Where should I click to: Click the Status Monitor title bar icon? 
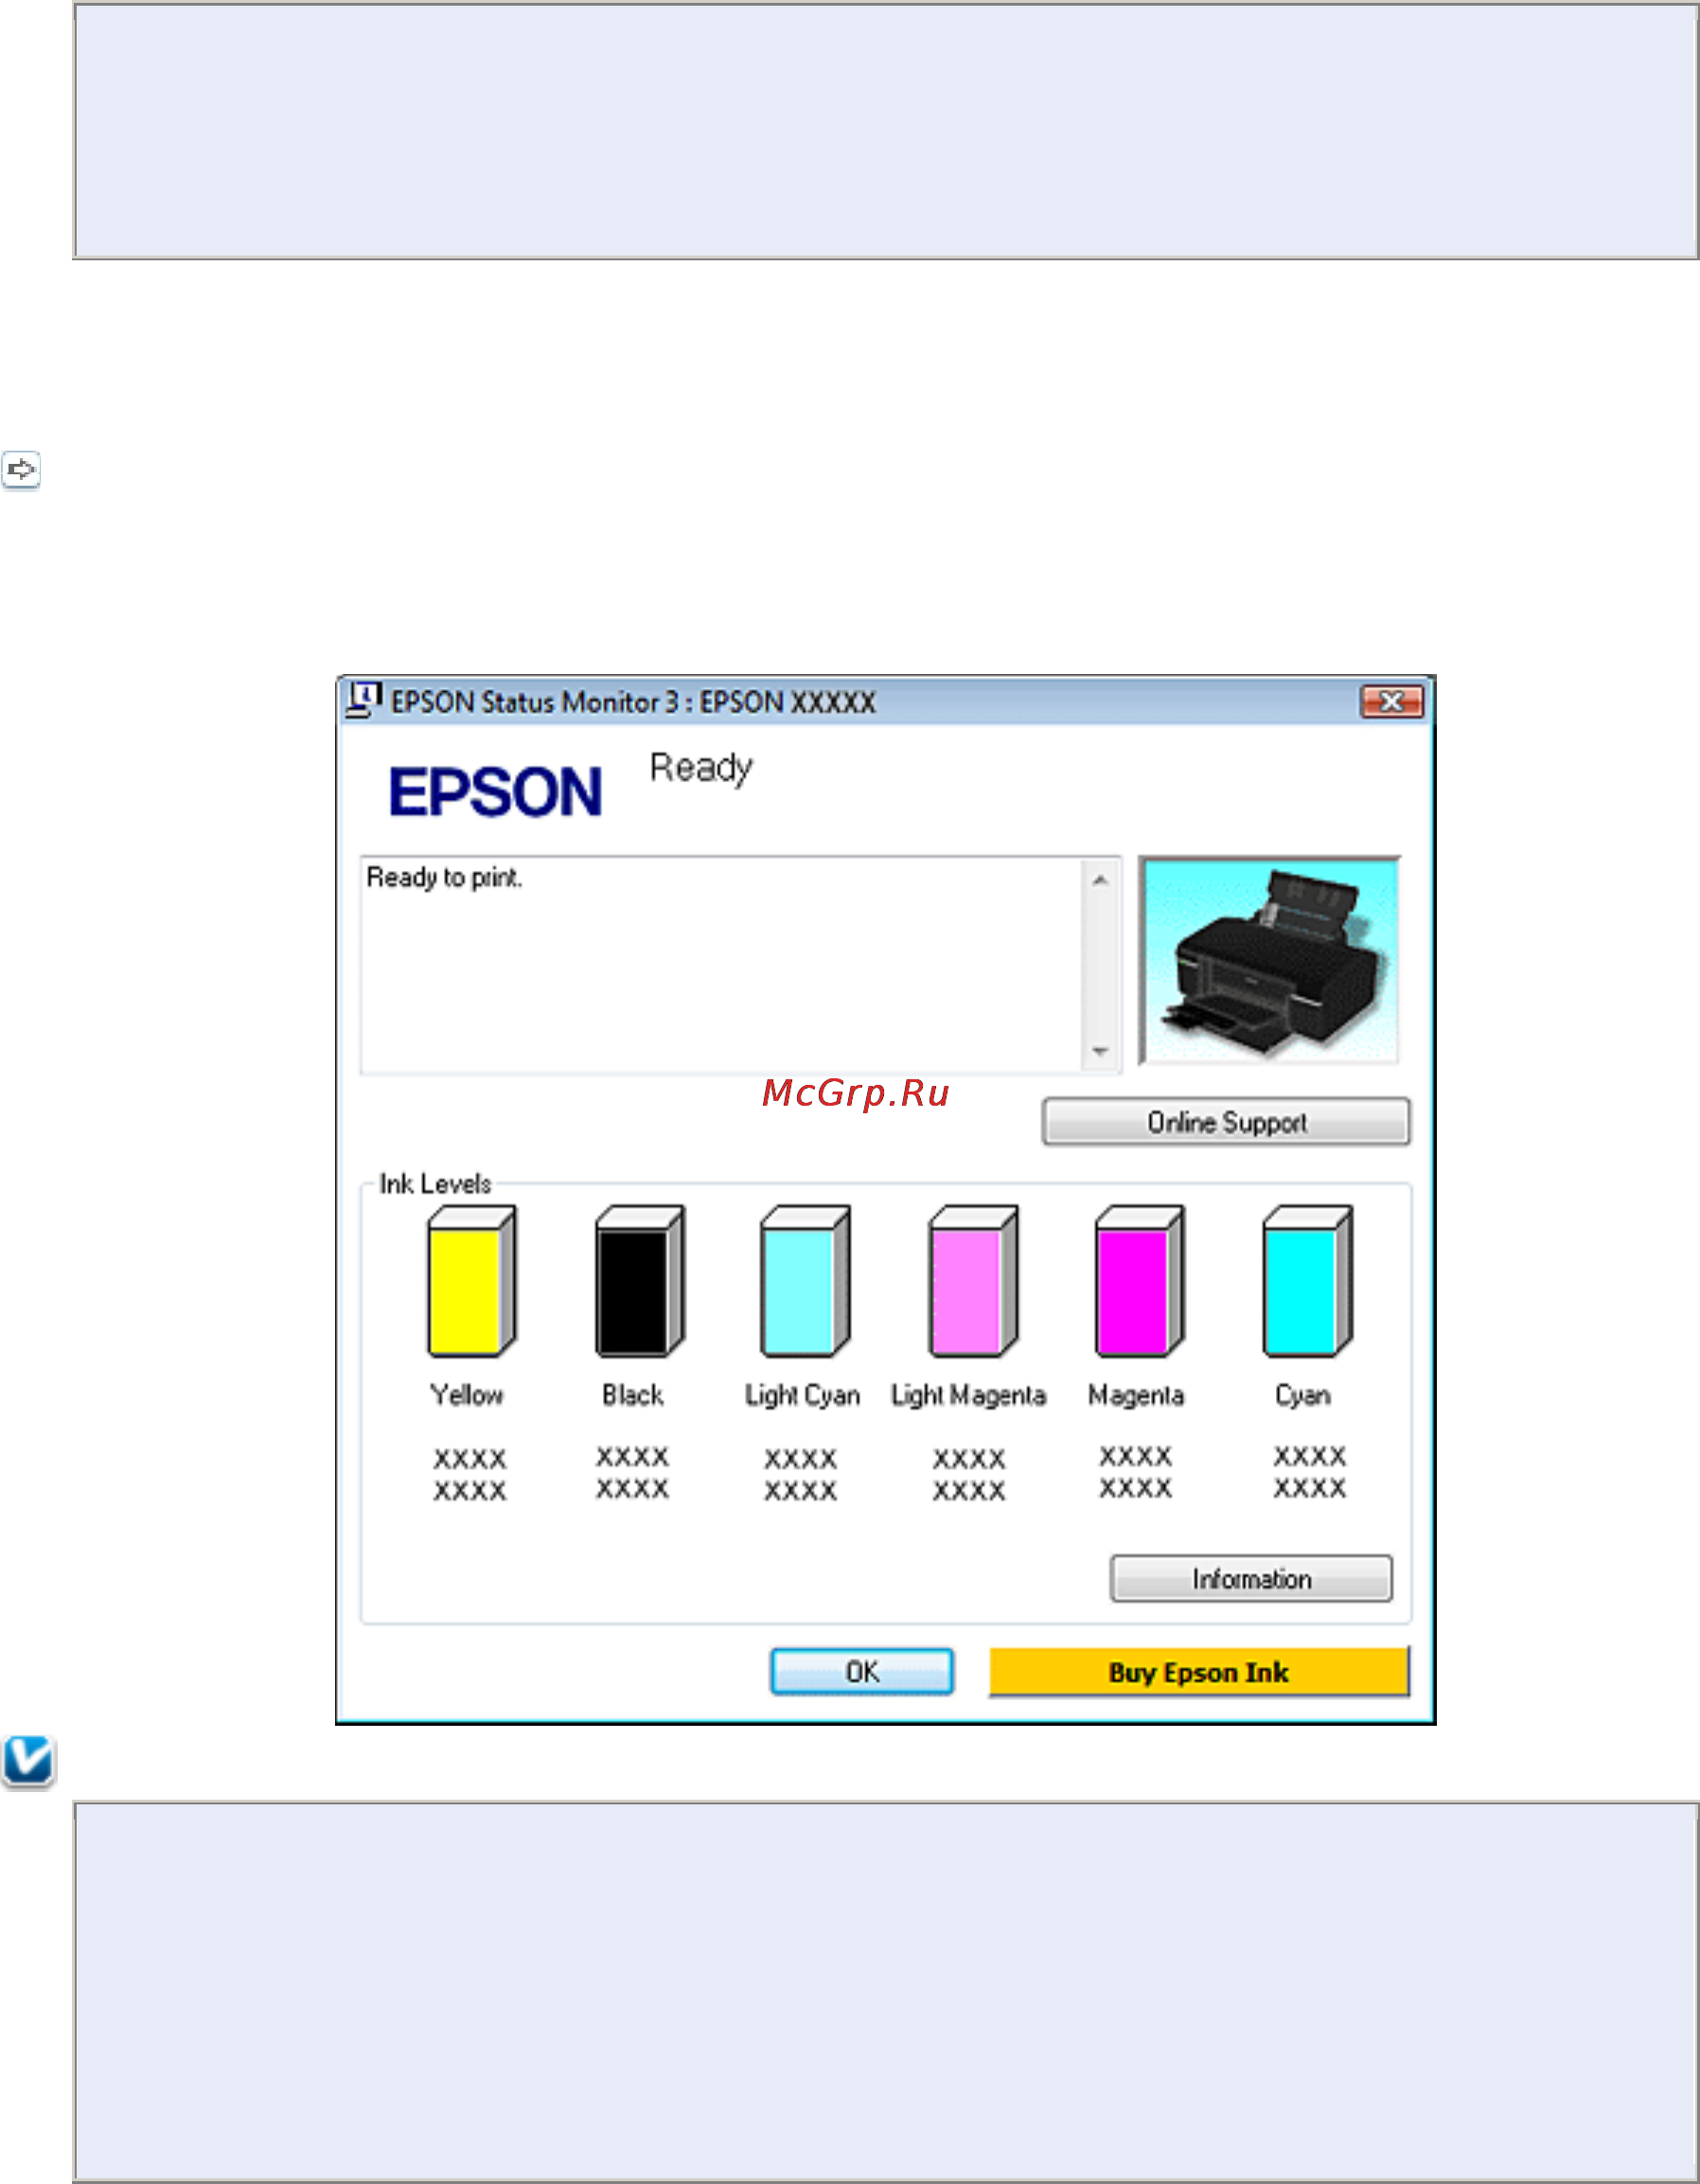point(363,700)
